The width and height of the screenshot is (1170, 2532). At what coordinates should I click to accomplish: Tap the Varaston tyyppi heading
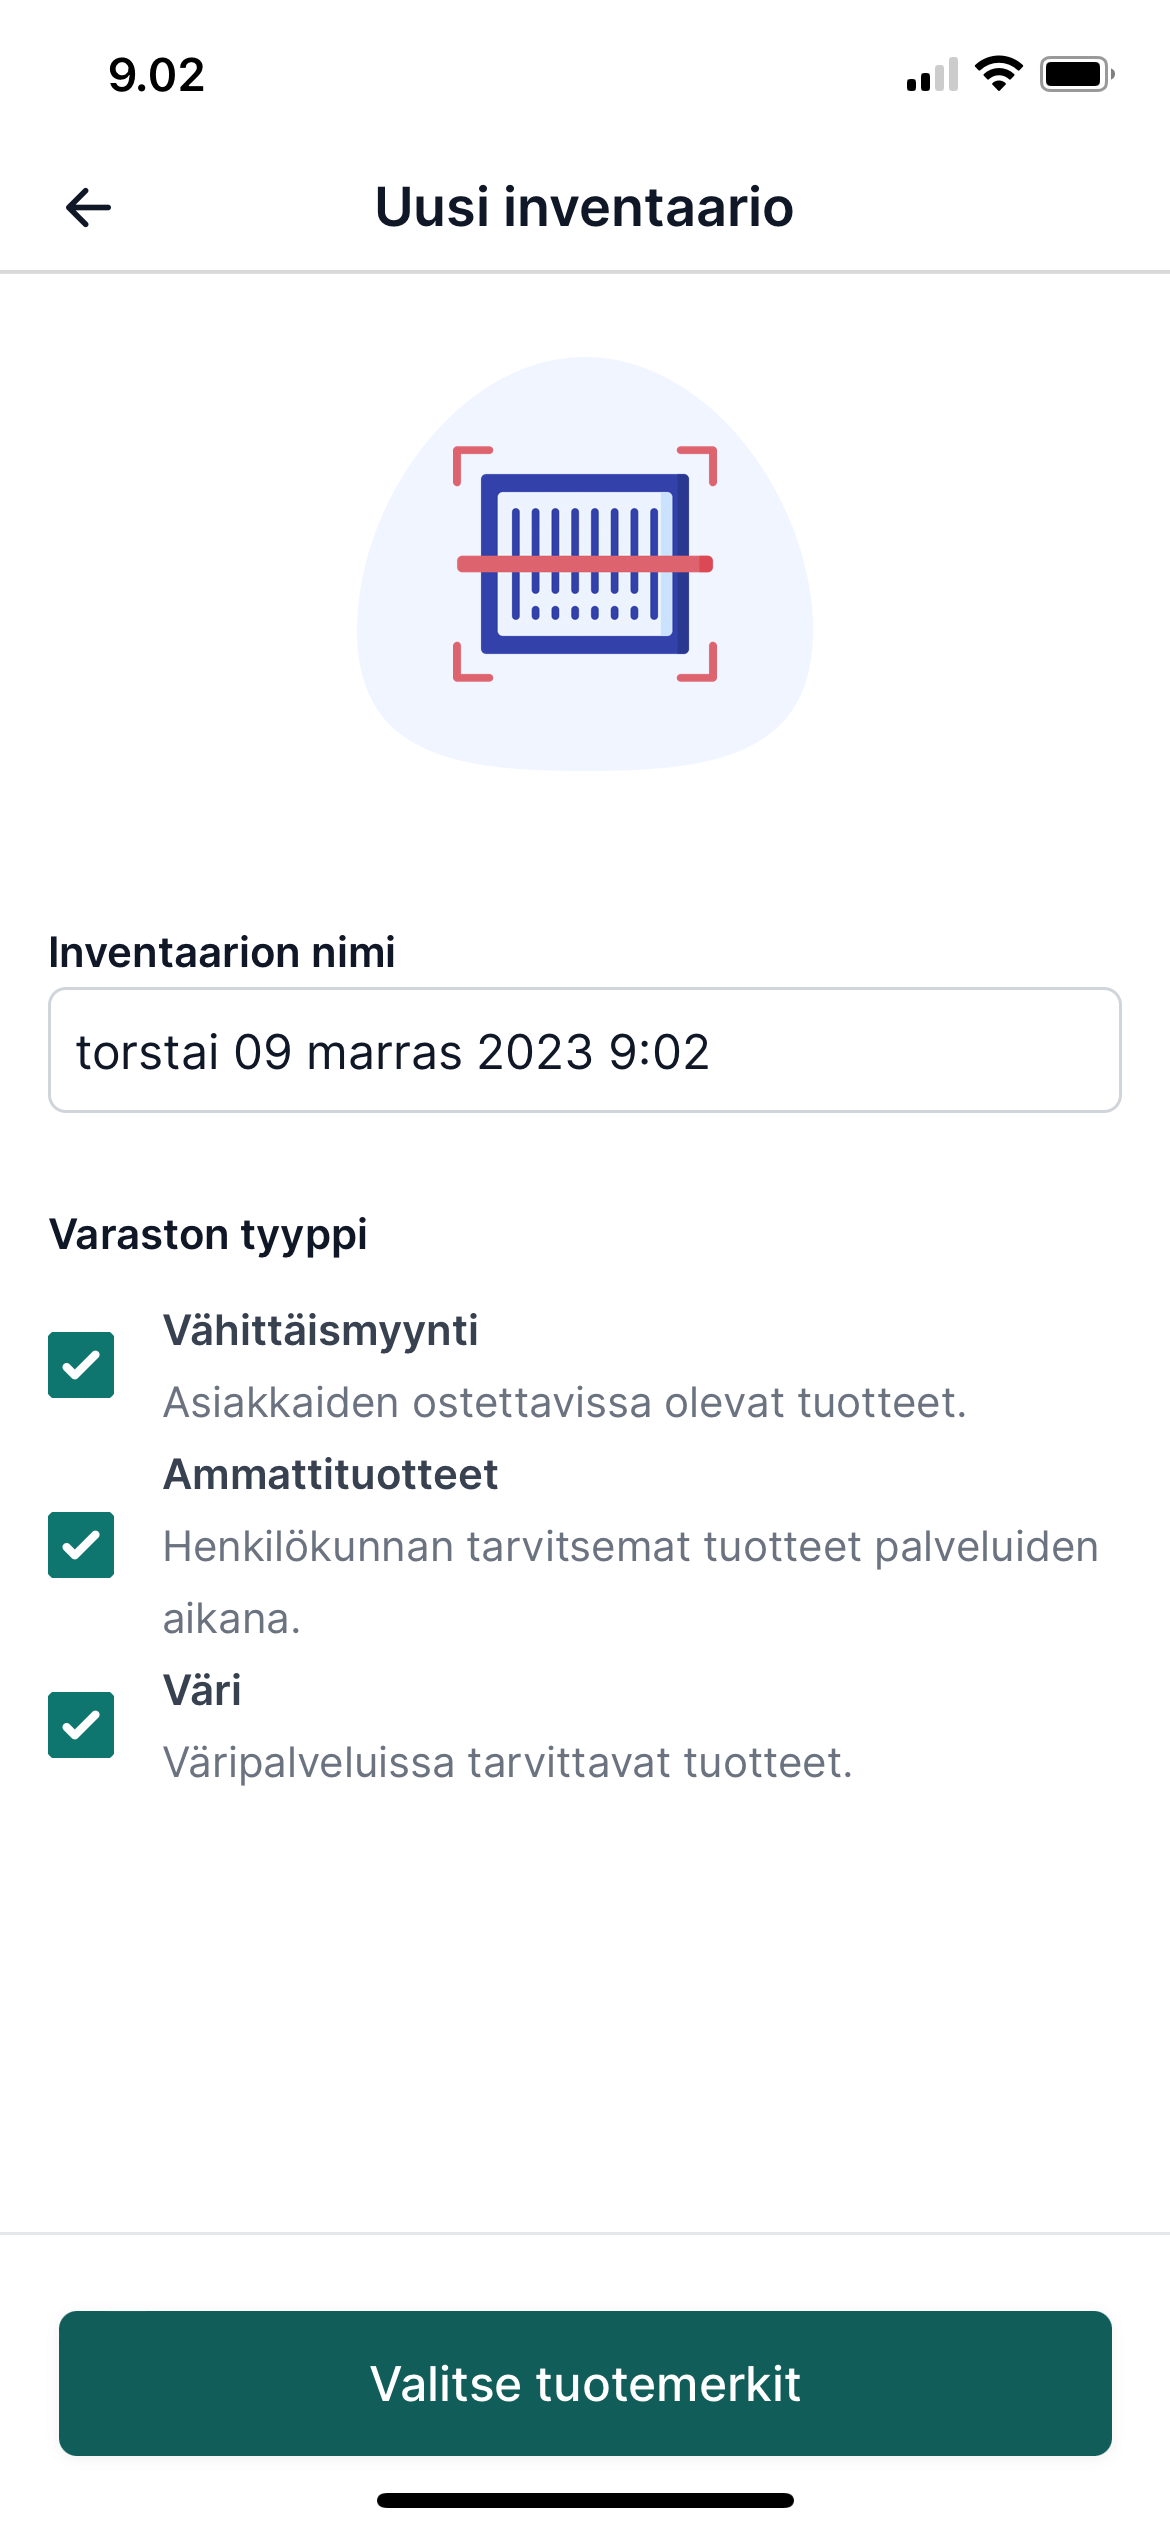coord(208,1235)
